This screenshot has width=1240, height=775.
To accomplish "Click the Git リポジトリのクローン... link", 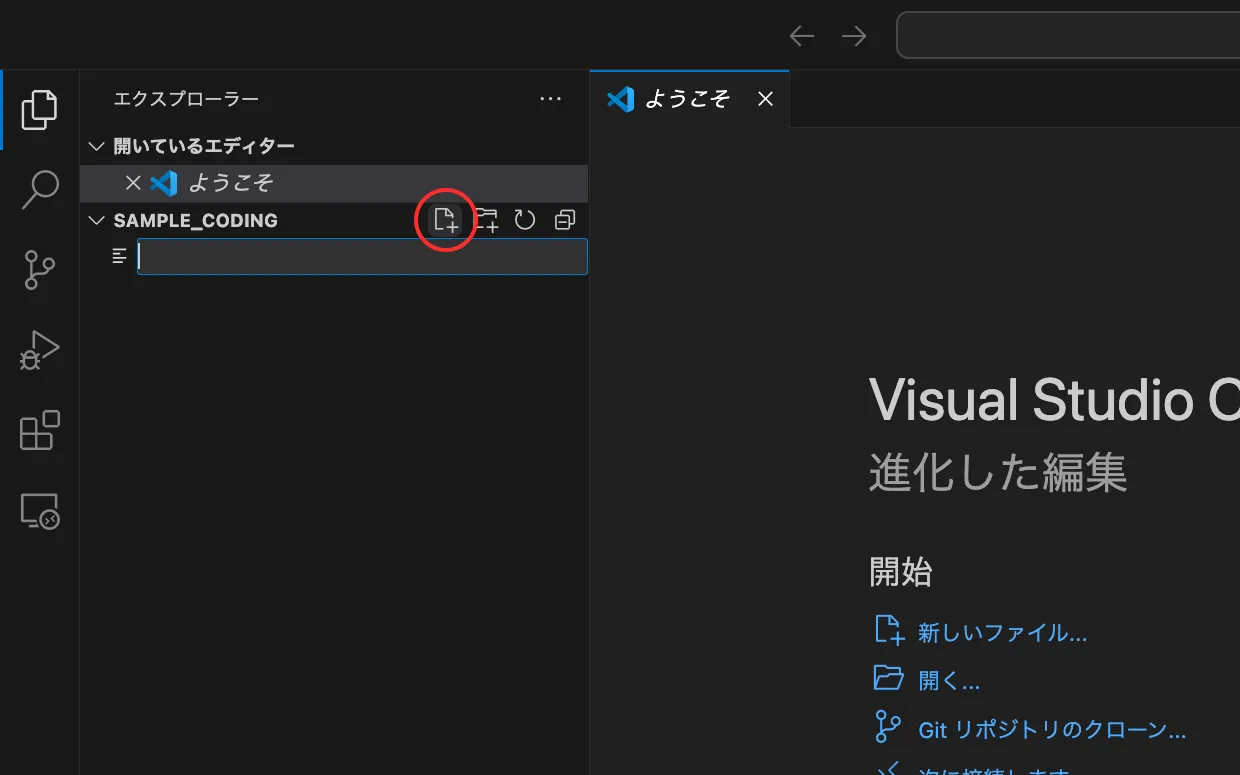I will (1052, 730).
